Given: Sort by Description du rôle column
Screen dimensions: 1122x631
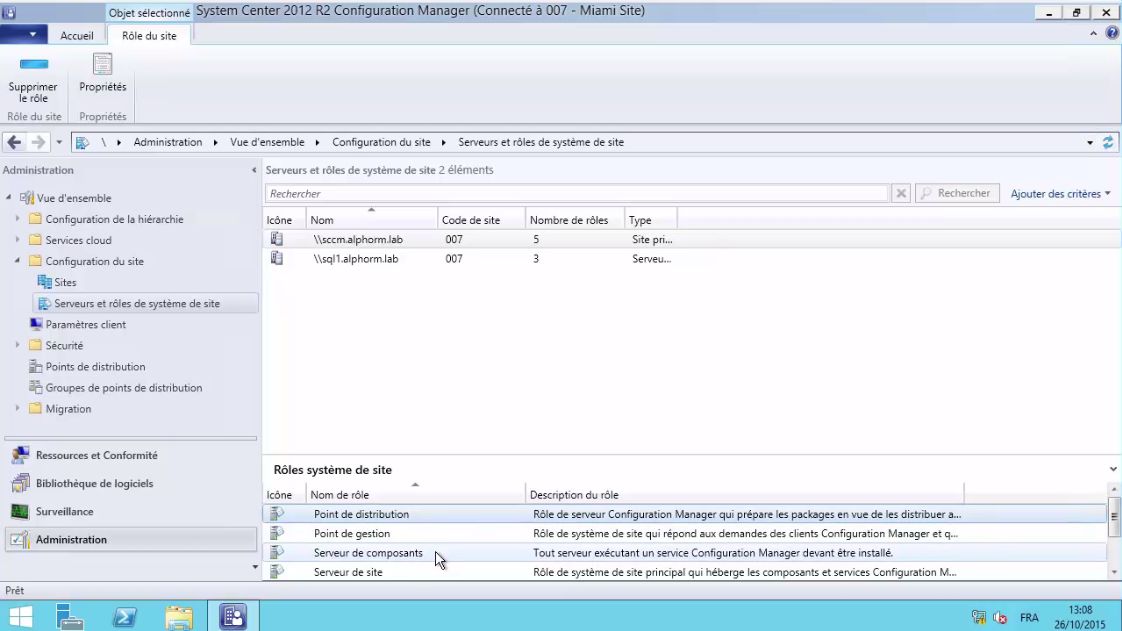Looking at the screenshot, I should click(744, 494).
